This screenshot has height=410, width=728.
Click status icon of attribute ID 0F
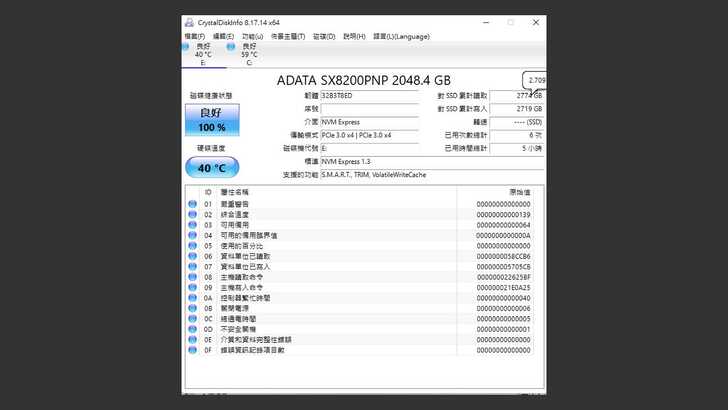[x=193, y=350]
